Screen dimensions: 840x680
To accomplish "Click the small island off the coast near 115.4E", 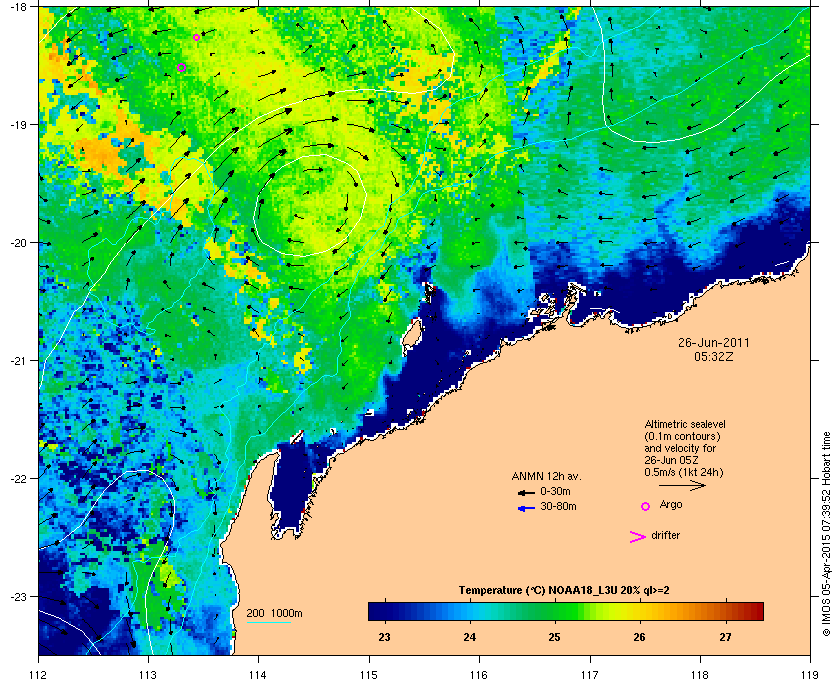I will point(411,339).
